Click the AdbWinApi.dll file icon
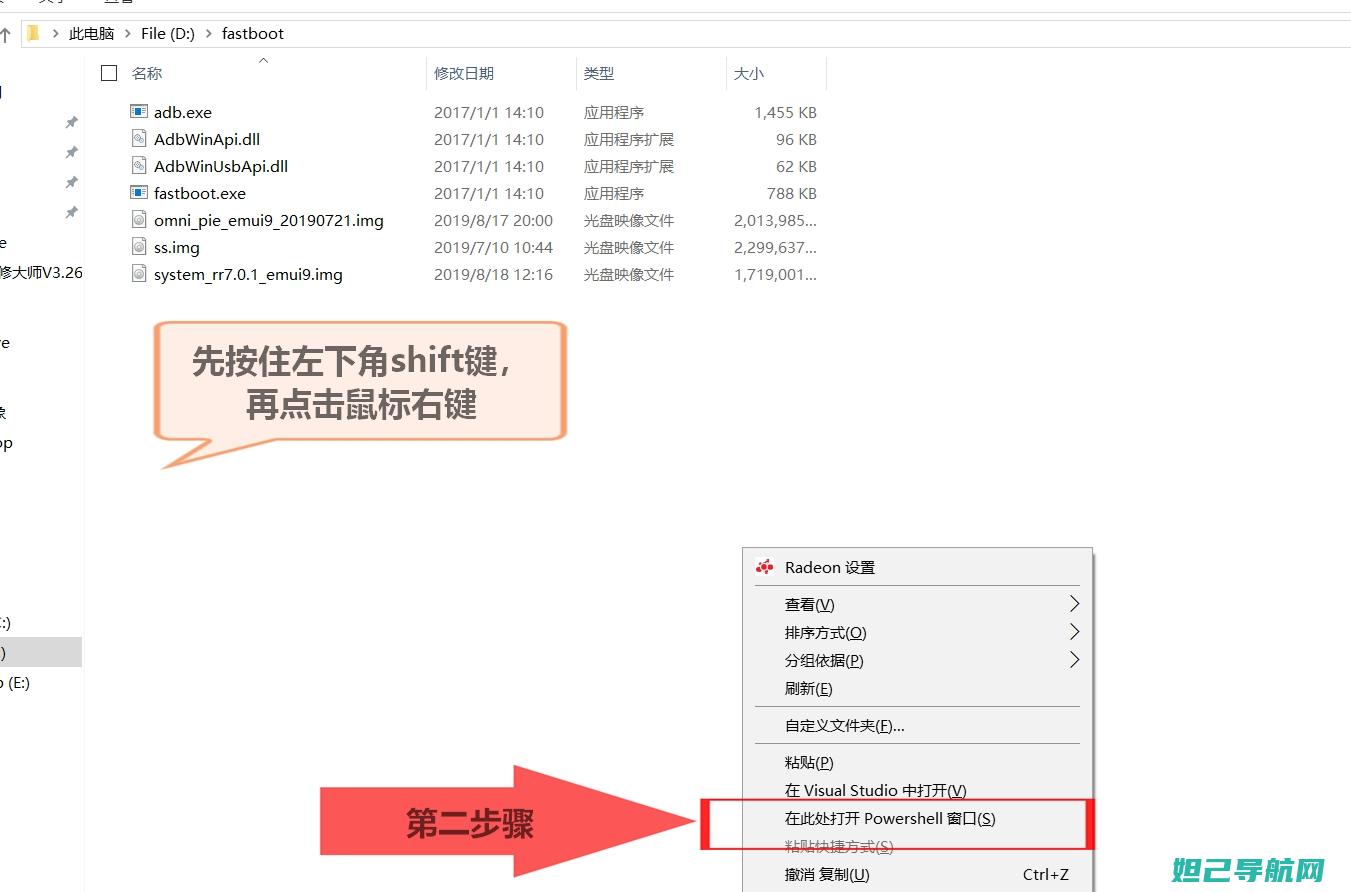 (x=139, y=139)
